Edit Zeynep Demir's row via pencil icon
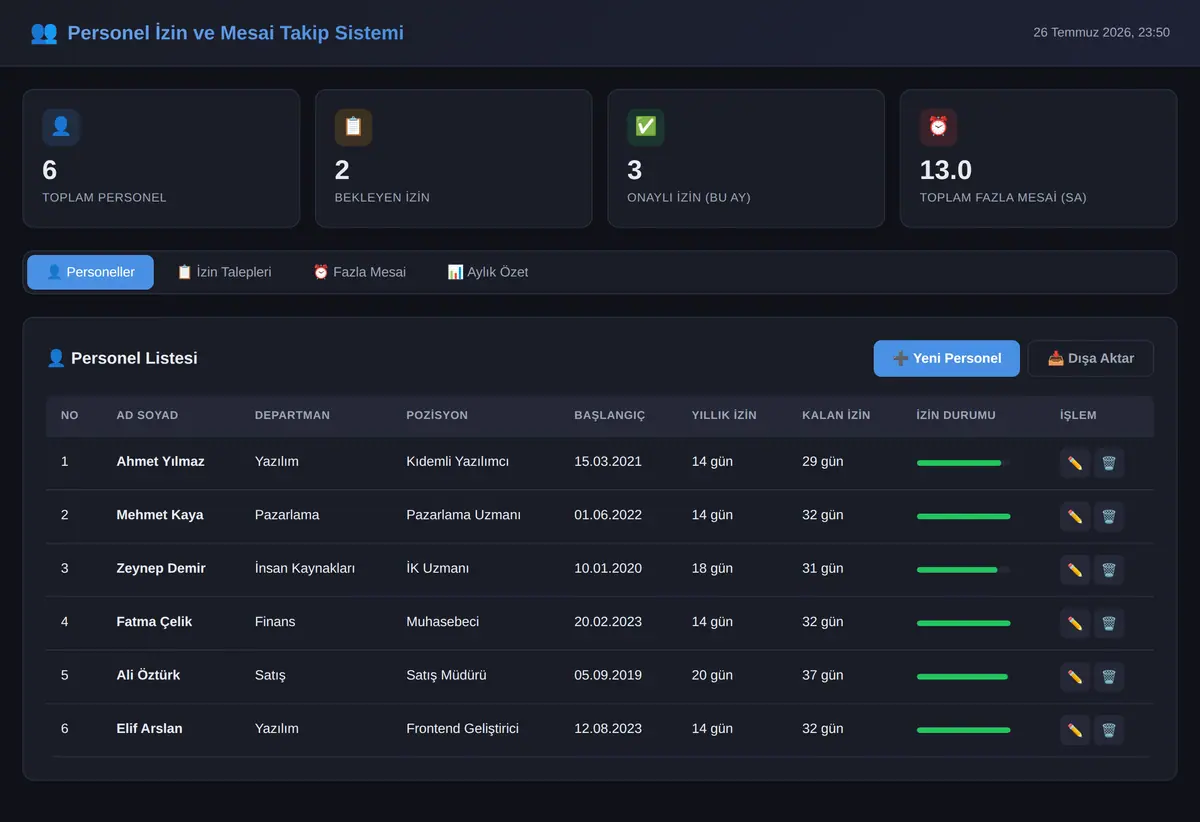 point(1075,570)
